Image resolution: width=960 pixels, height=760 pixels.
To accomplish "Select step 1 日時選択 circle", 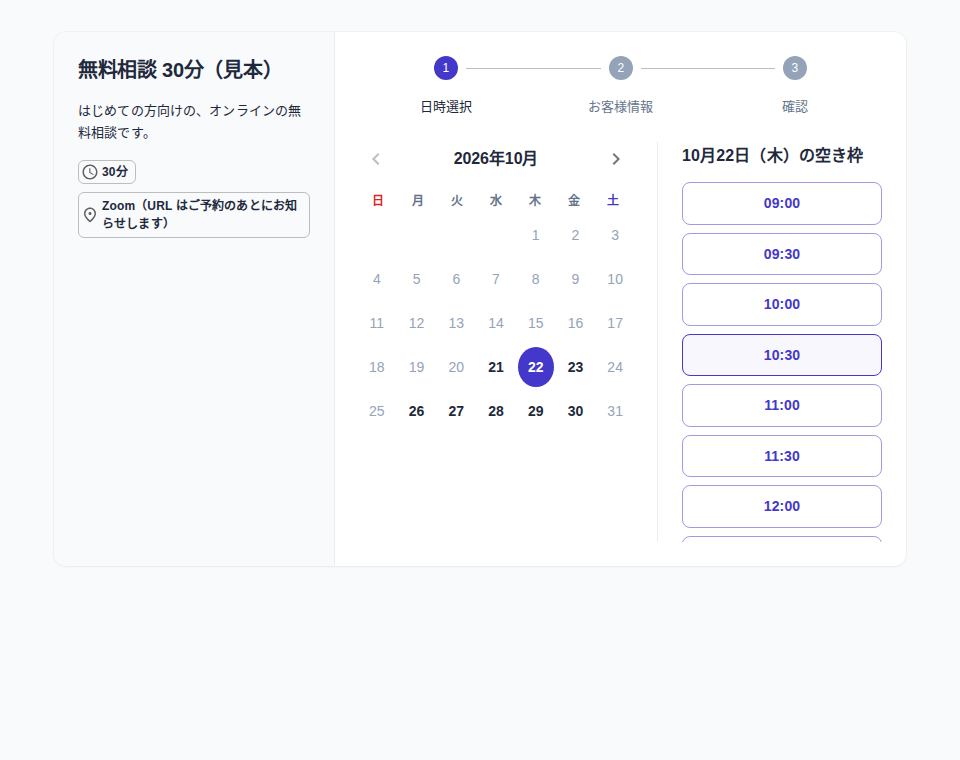I will point(446,68).
